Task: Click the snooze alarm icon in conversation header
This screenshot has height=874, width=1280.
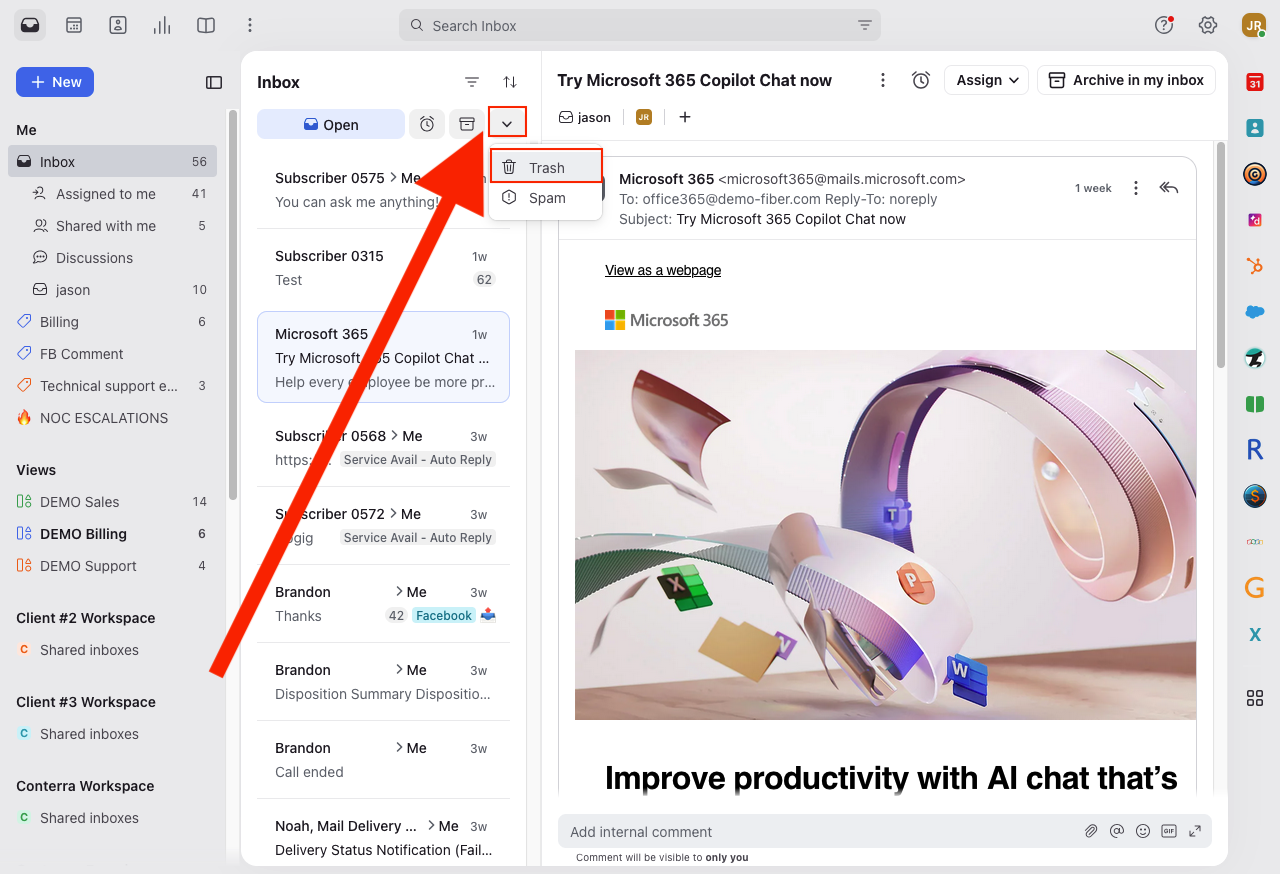Action: [921, 80]
